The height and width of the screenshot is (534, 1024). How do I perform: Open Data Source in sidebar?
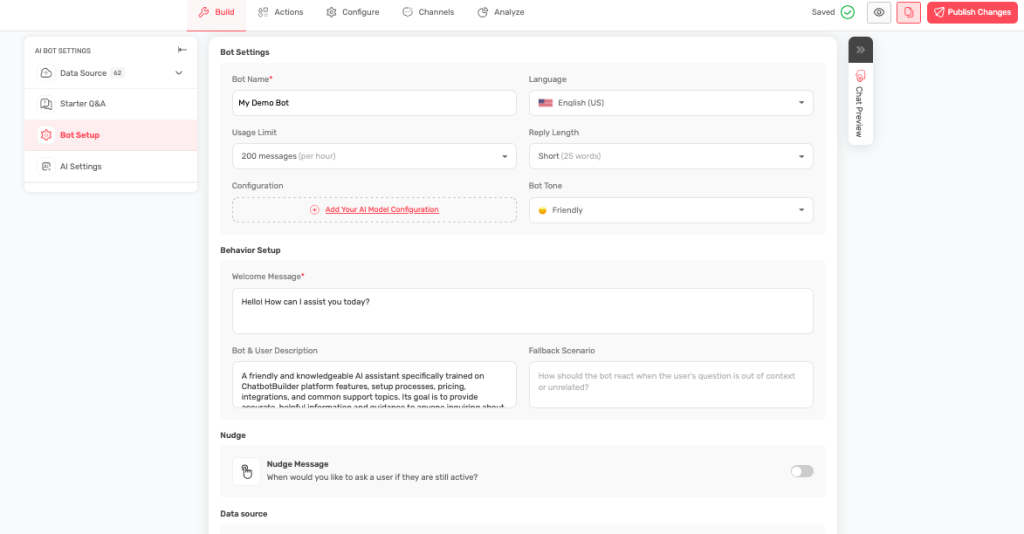pos(111,73)
